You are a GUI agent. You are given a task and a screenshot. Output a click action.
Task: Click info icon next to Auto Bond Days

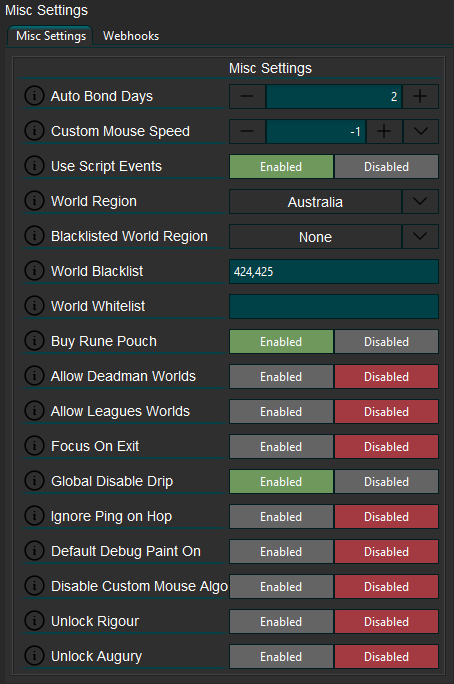pyautogui.click(x=34, y=96)
